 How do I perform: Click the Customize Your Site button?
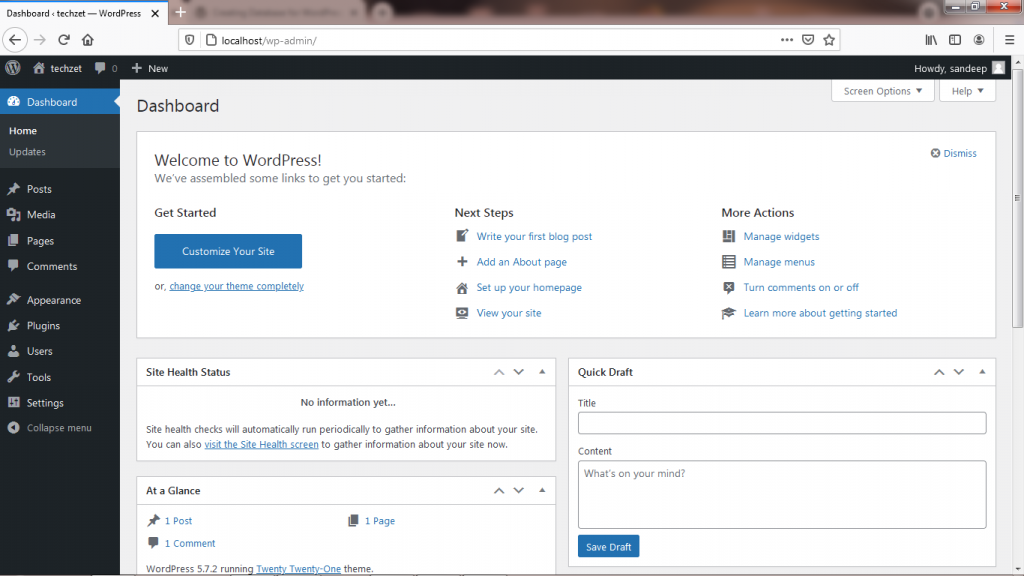pyautogui.click(x=228, y=251)
